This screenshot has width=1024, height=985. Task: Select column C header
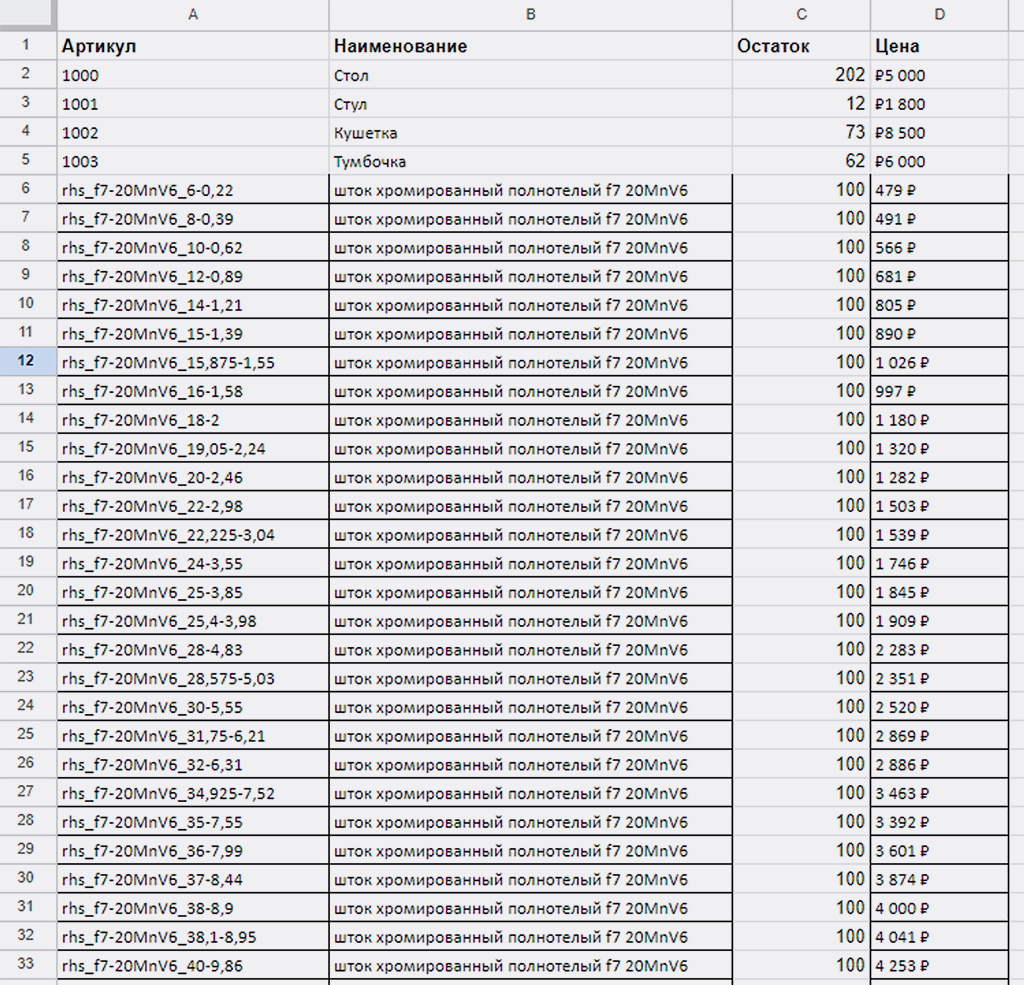[x=801, y=14]
